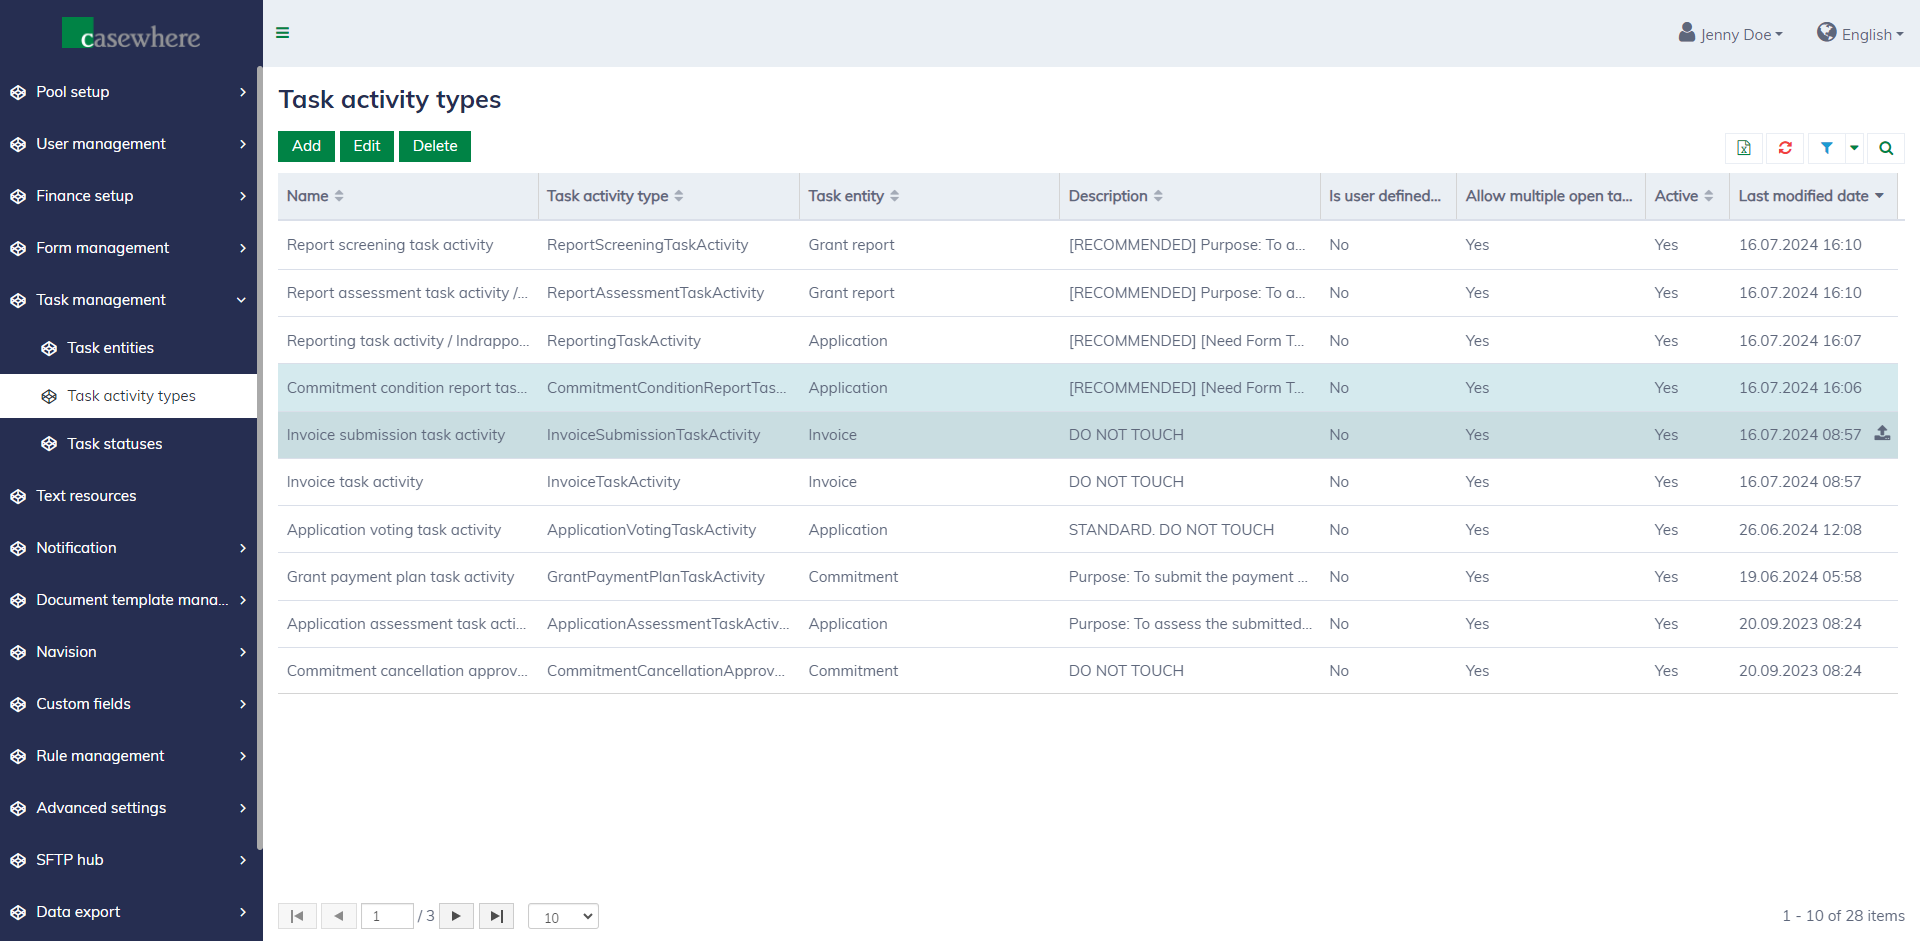Click the upload icon on Invoice submission row
The image size is (1920, 941).
(1882, 433)
